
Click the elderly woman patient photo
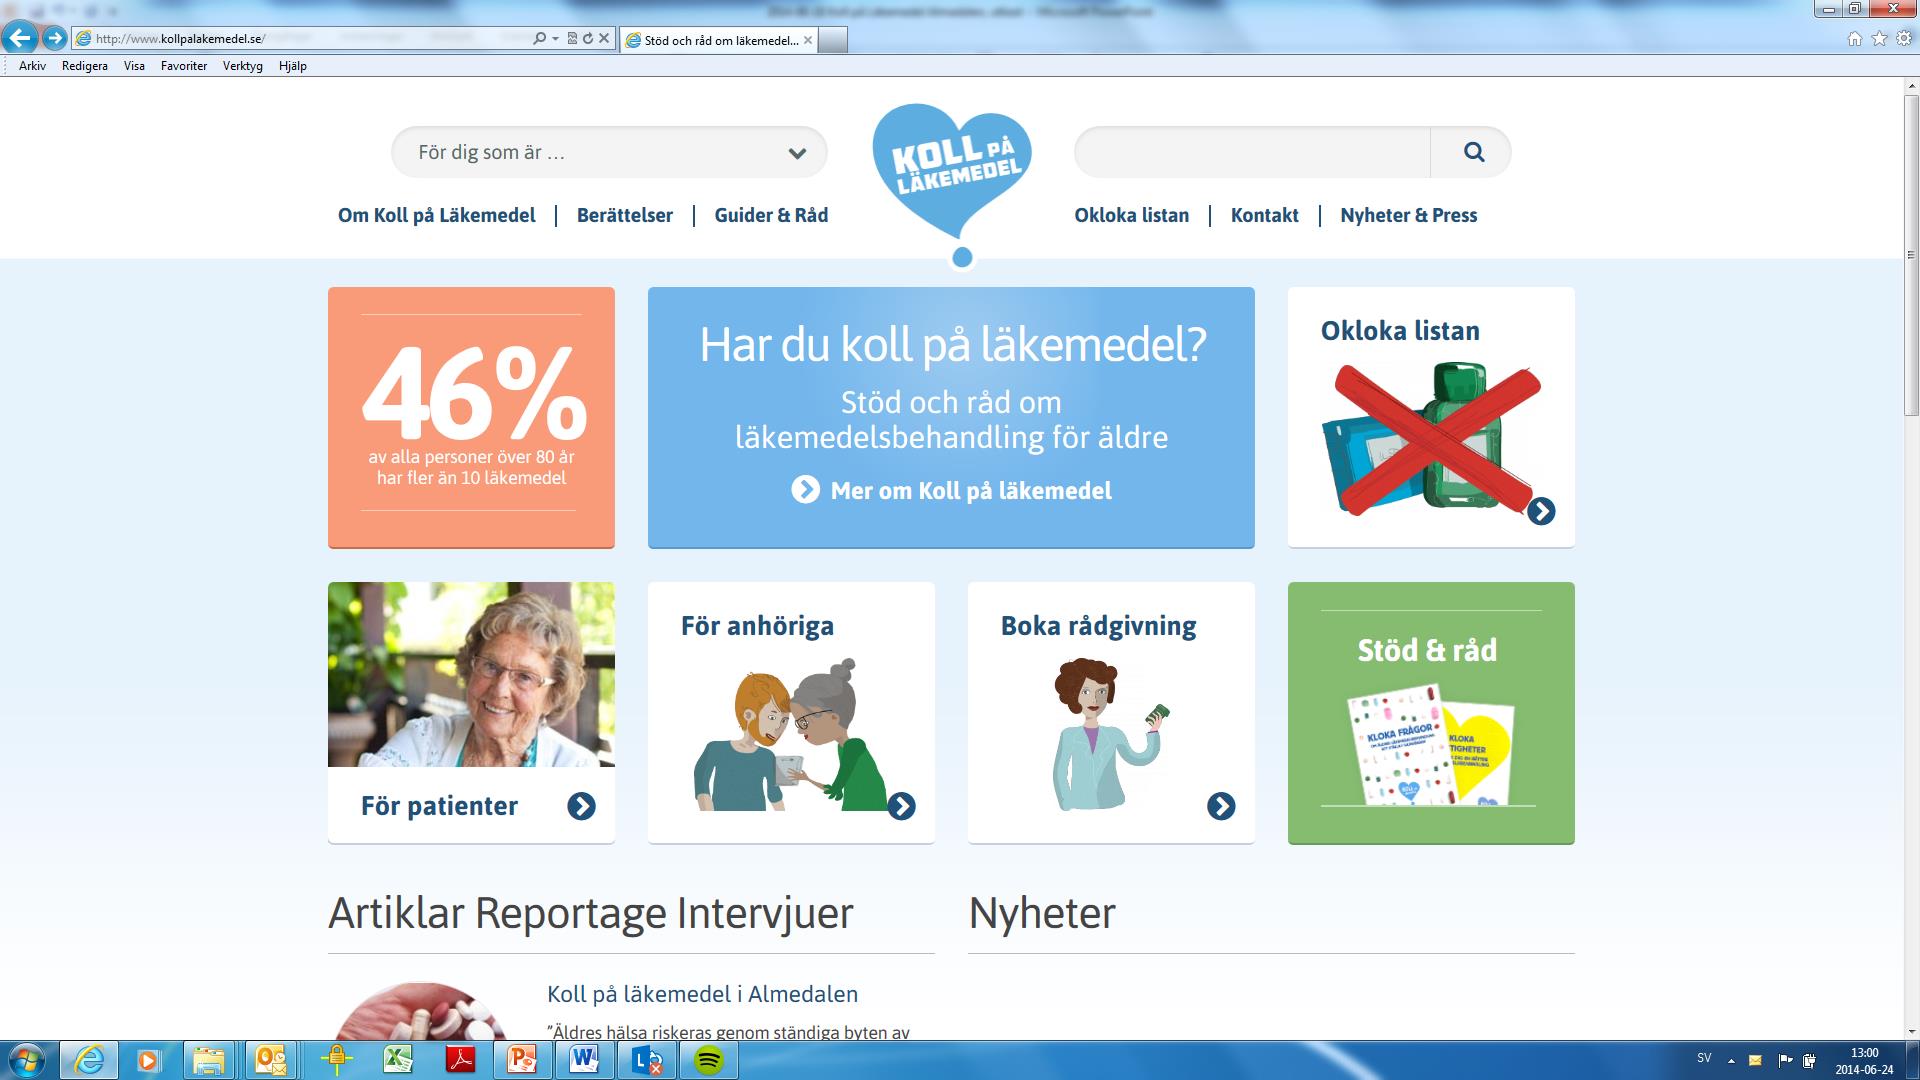pyautogui.click(x=471, y=674)
